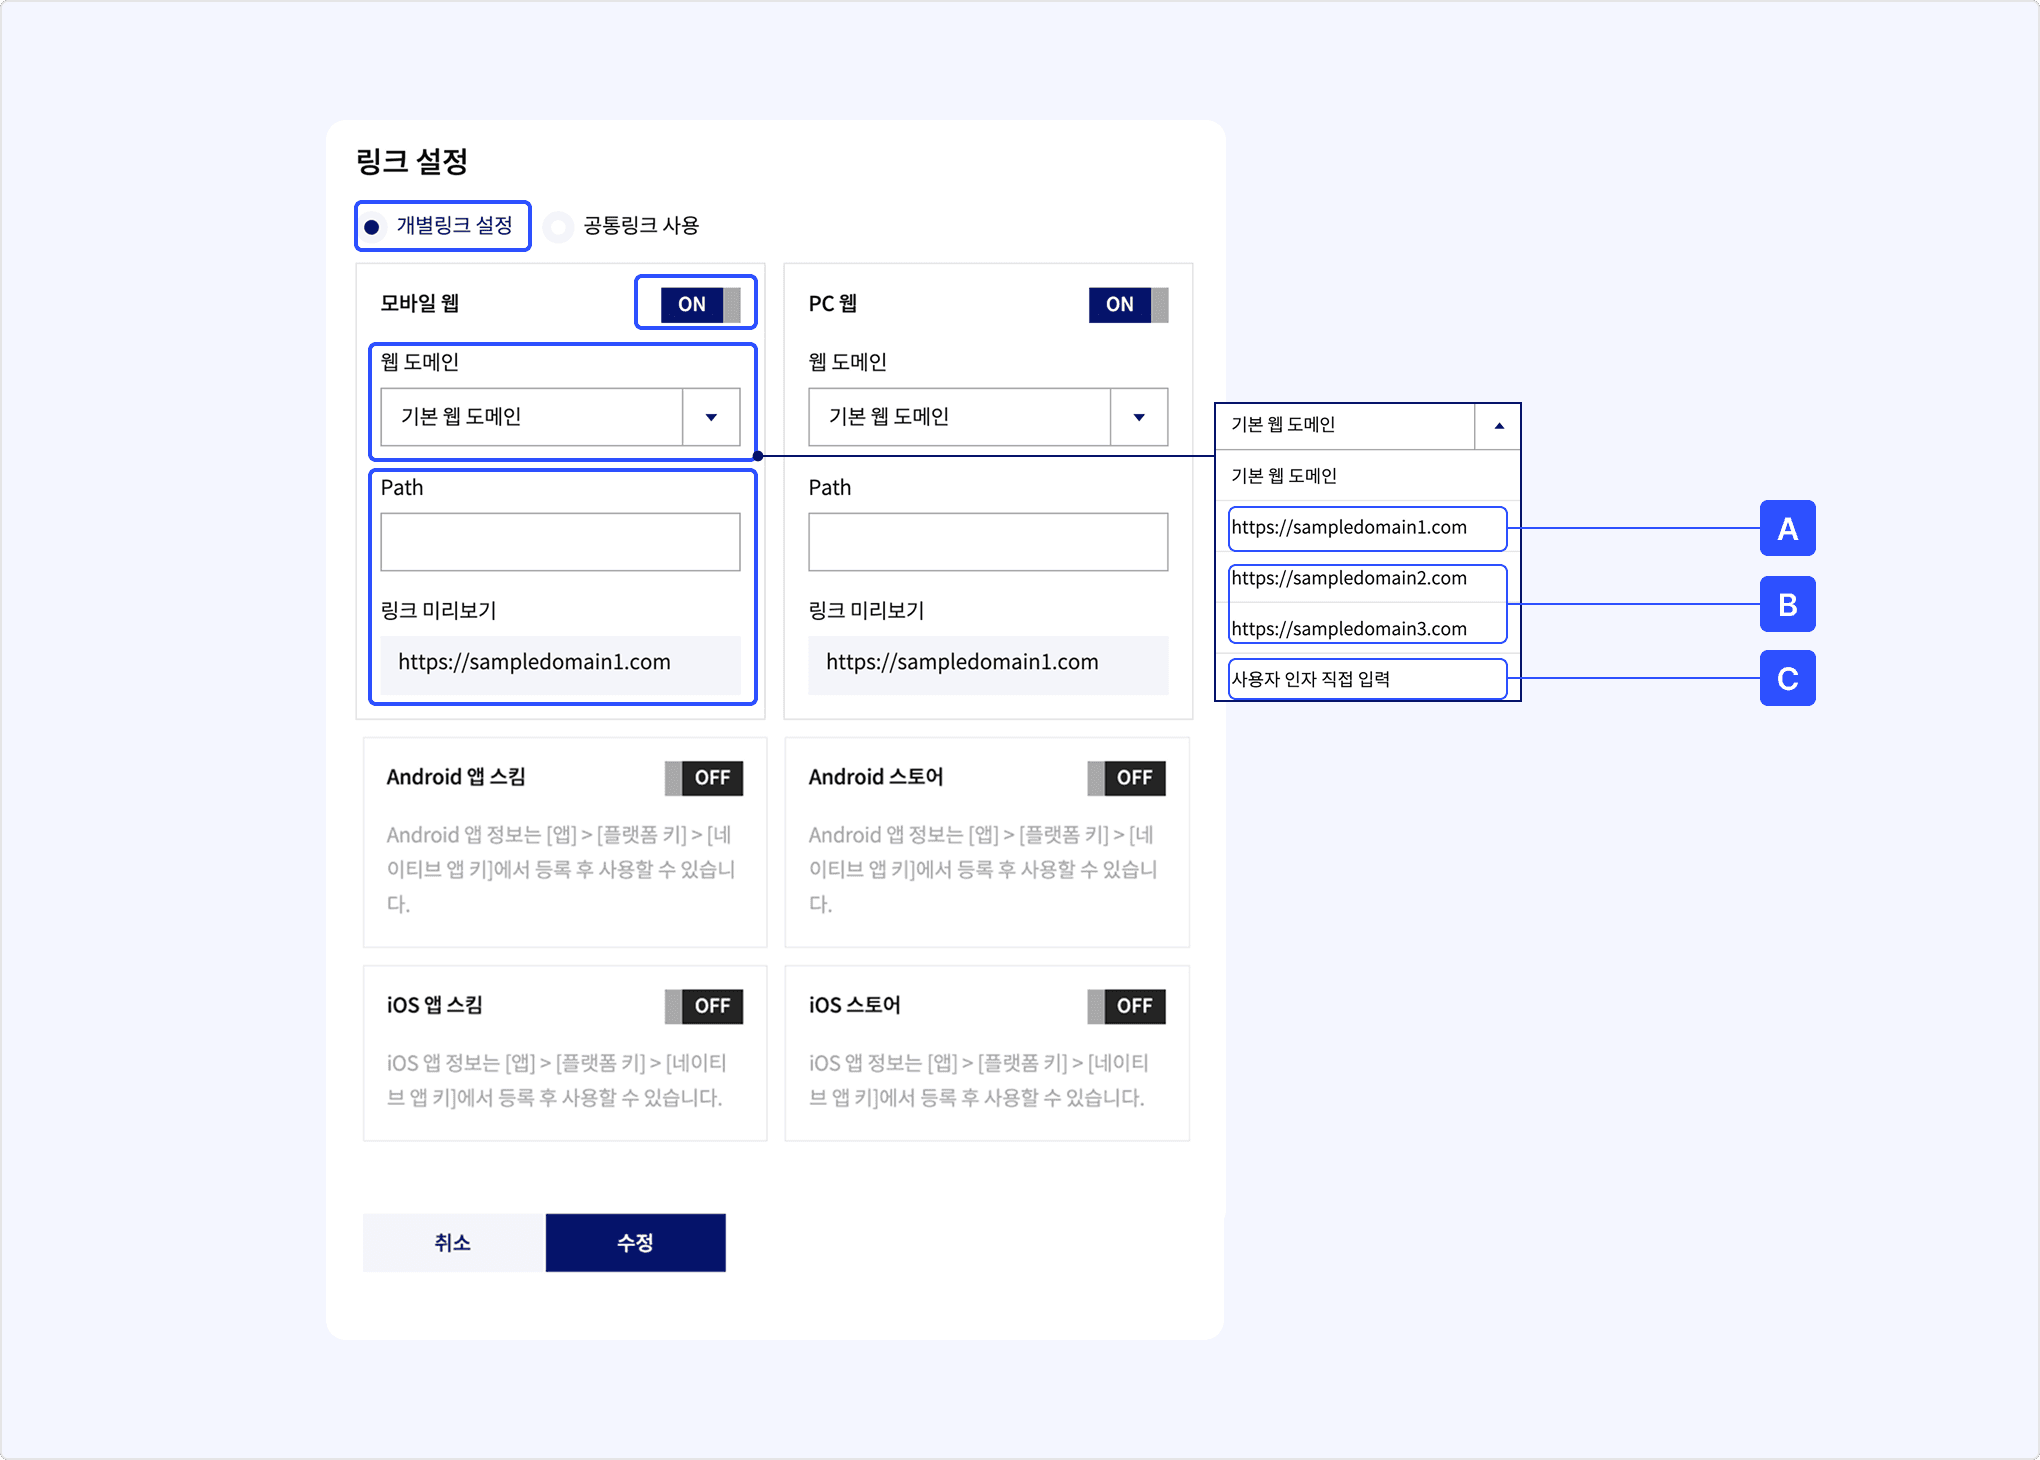Click the 수정 submit button
Image resolution: width=2040 pixels, height=1460 pixels.
pos(636,1243)
